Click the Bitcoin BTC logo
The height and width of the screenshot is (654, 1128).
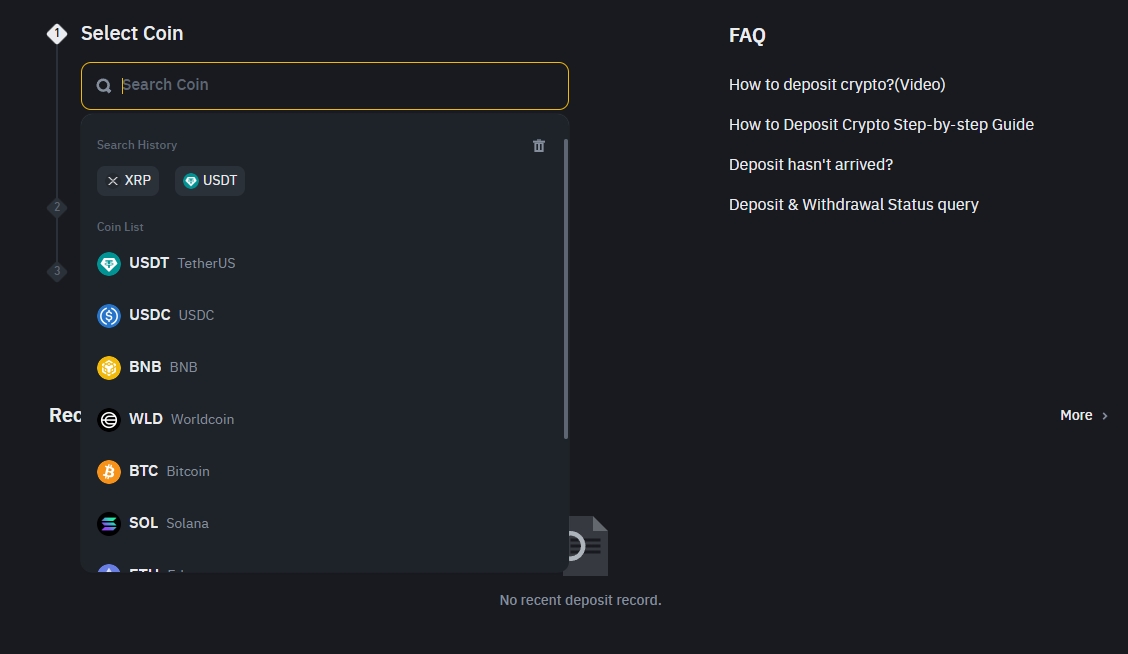pos(109,472)
